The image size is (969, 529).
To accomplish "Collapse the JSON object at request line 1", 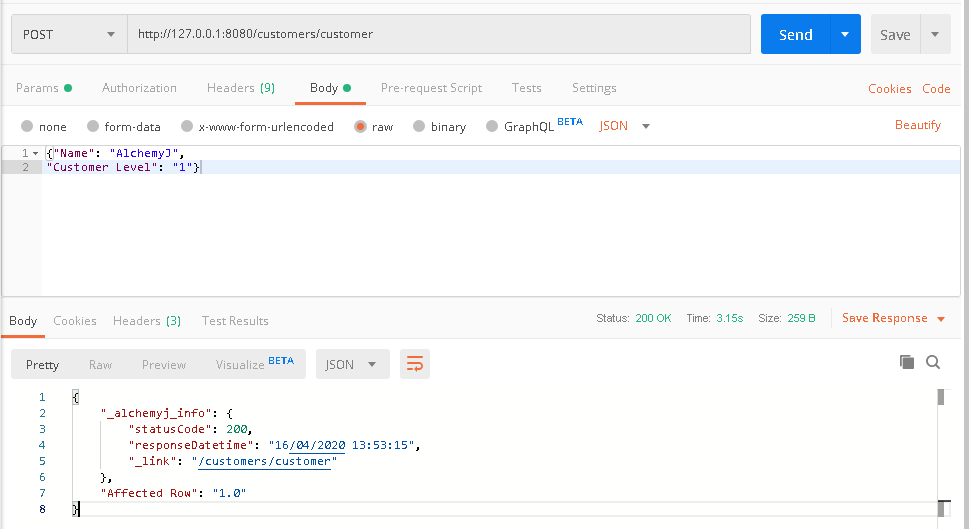I will (x=37, y=153).
